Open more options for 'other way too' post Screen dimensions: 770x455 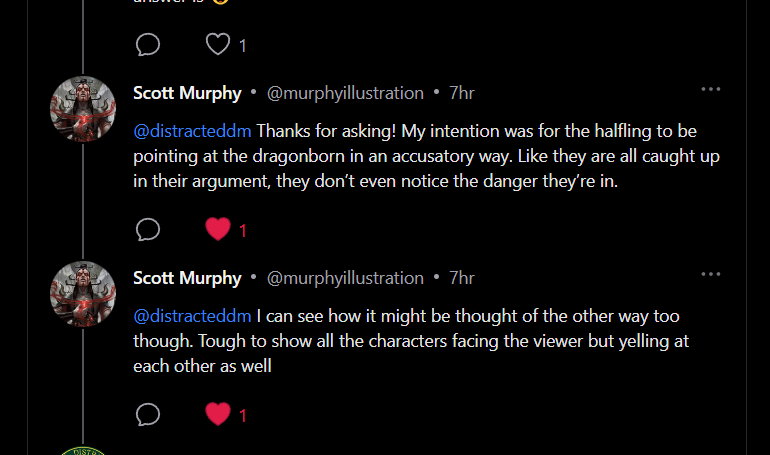[711, 274]
